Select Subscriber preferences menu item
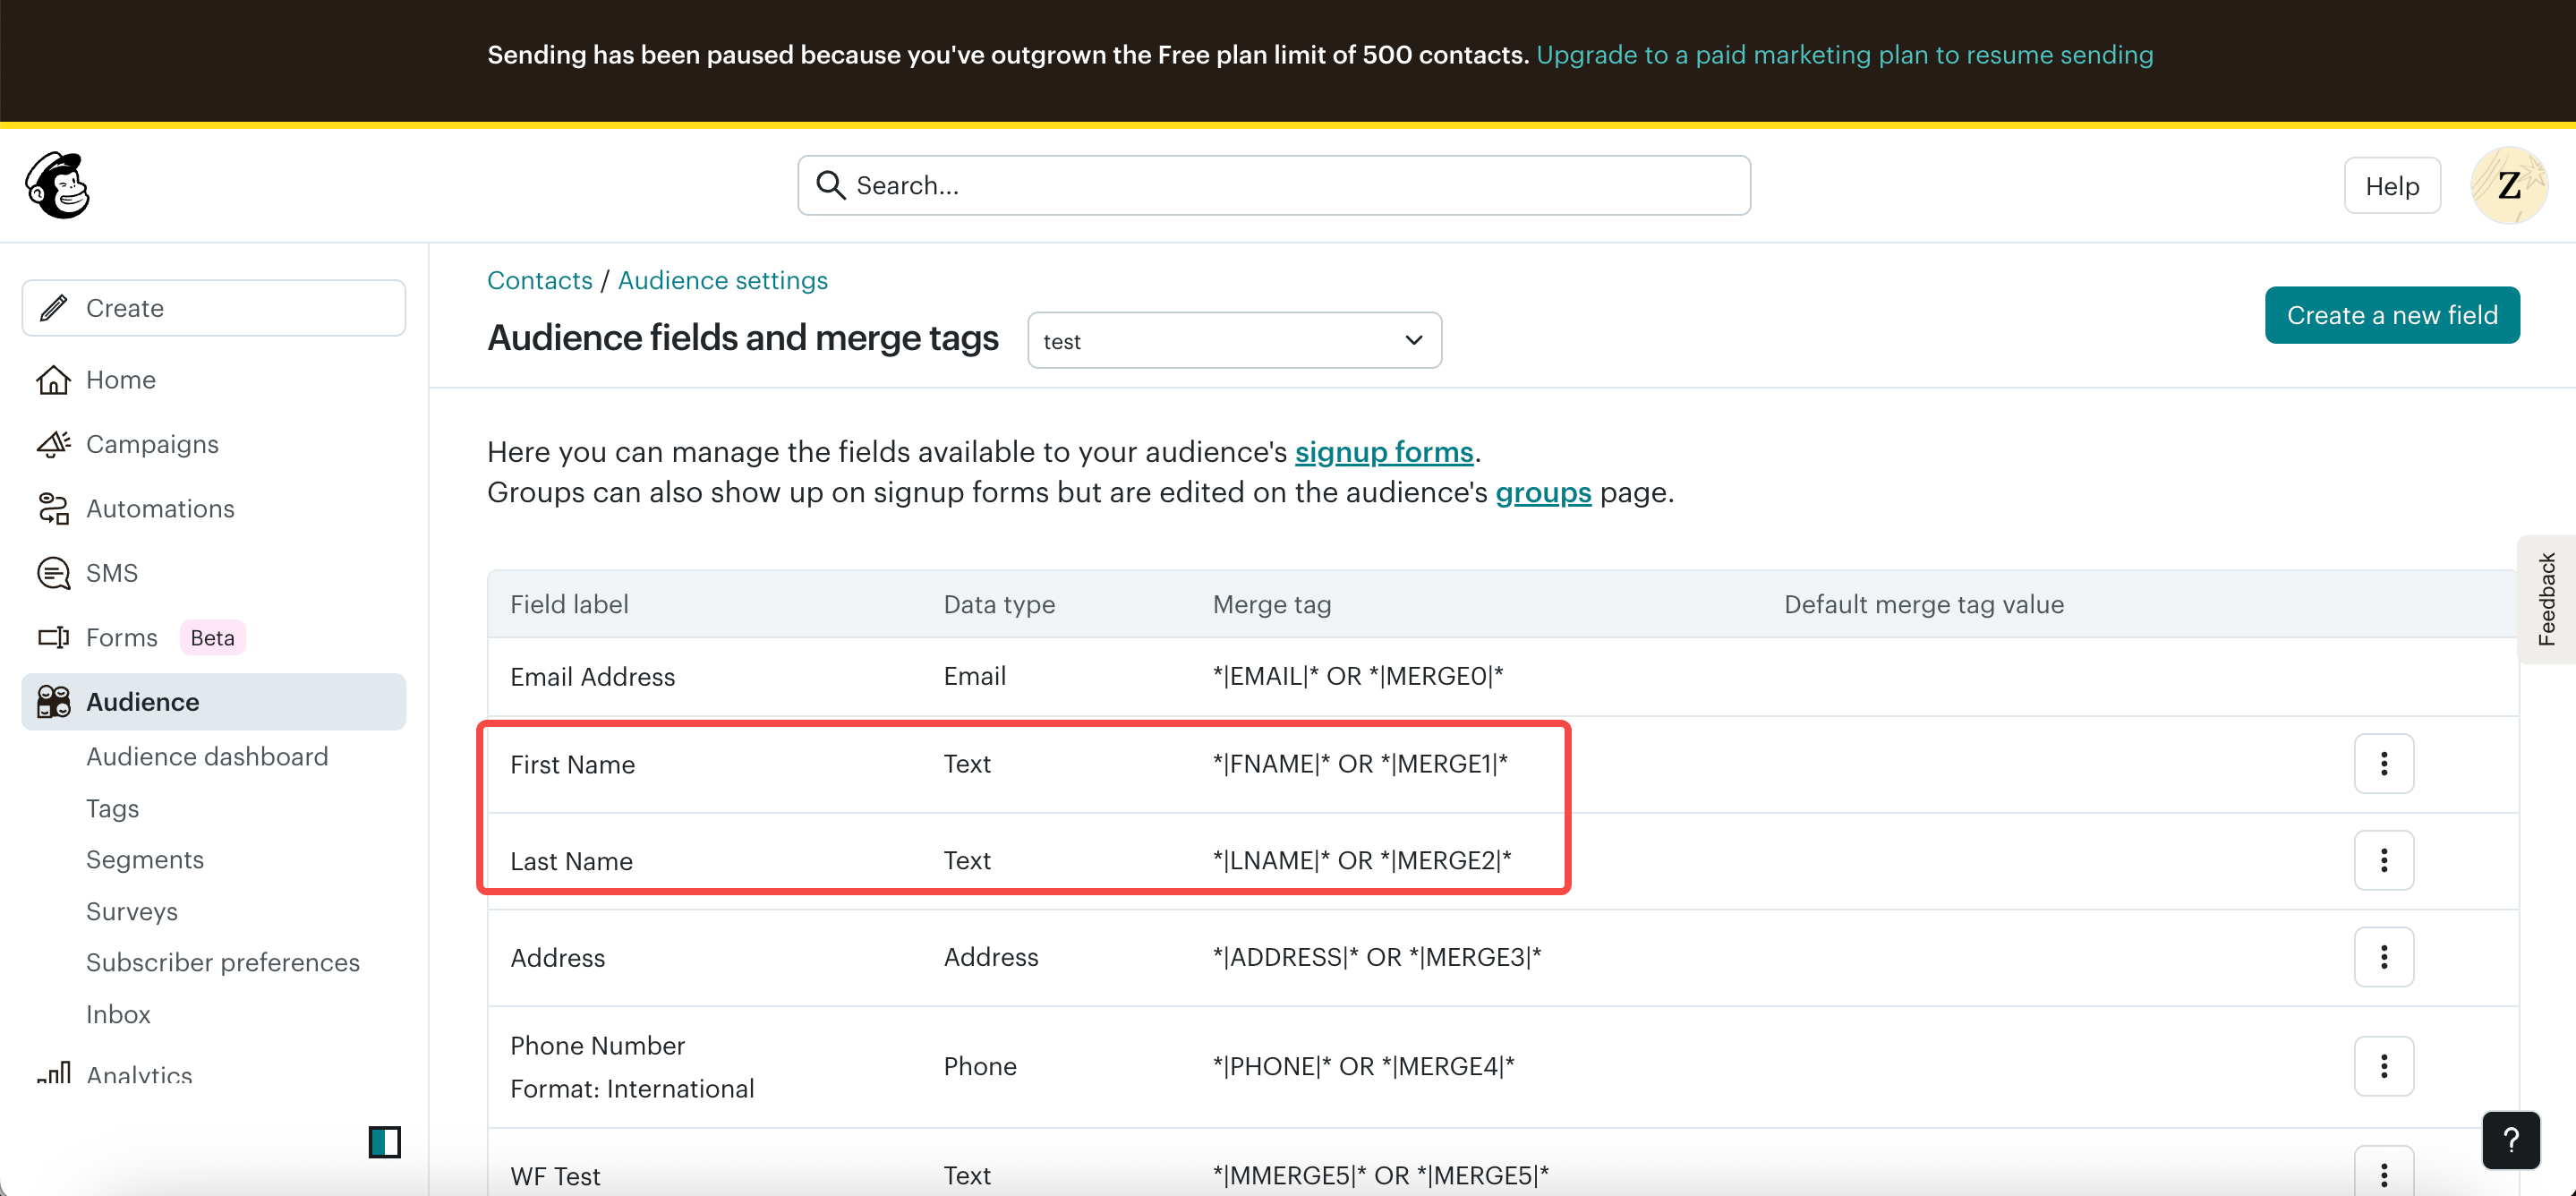This screenshot has width=2576, height=1196. coord(223,963)
